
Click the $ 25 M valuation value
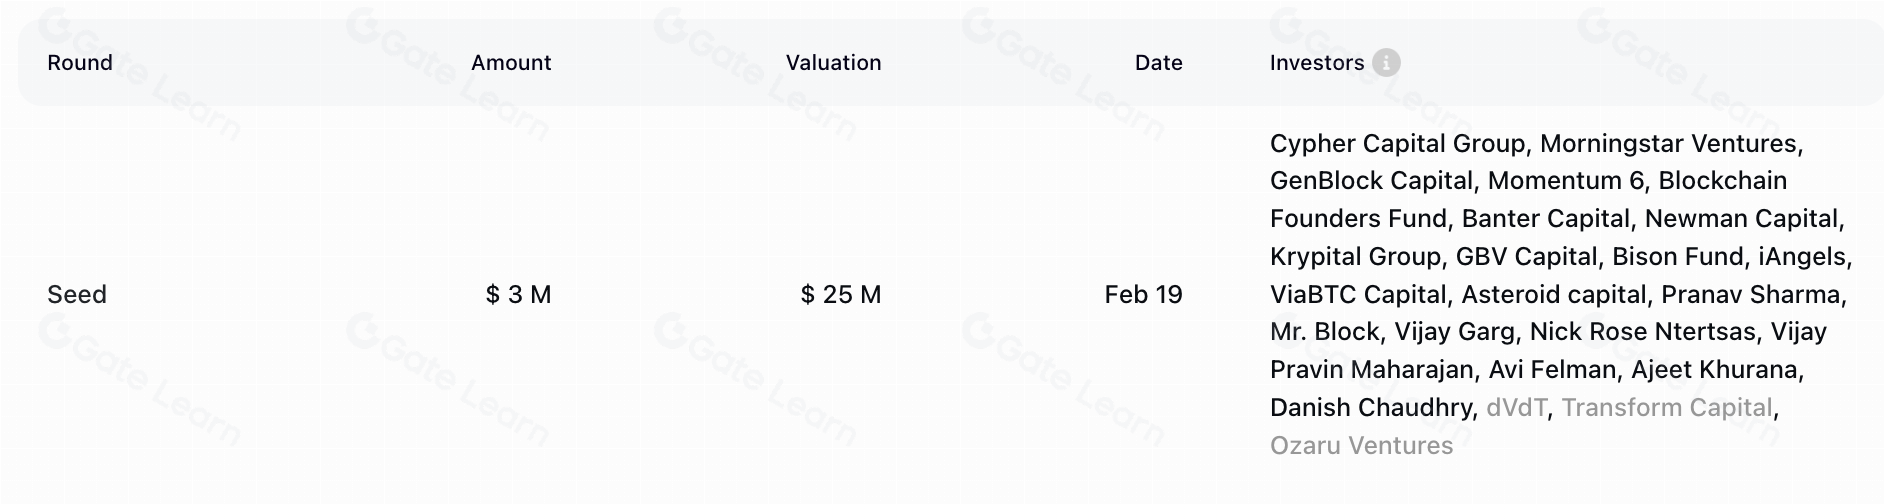click(840, 295)
